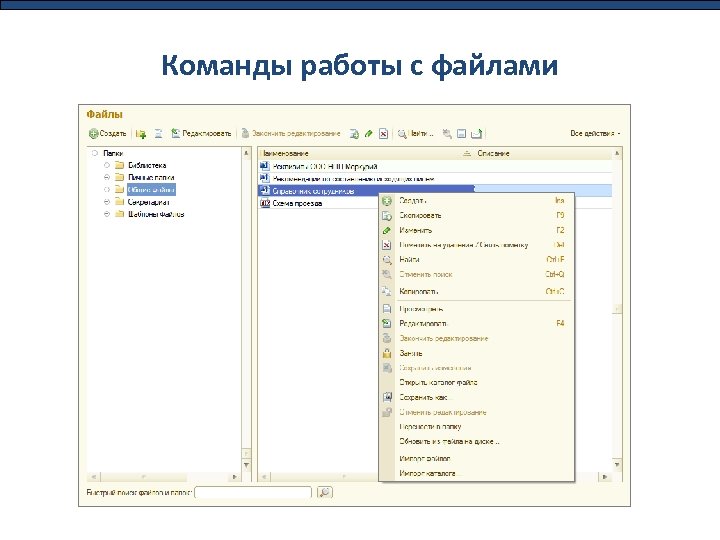
Task: Click the folder tree scrollbar down arrow
Action: (246, 466)
